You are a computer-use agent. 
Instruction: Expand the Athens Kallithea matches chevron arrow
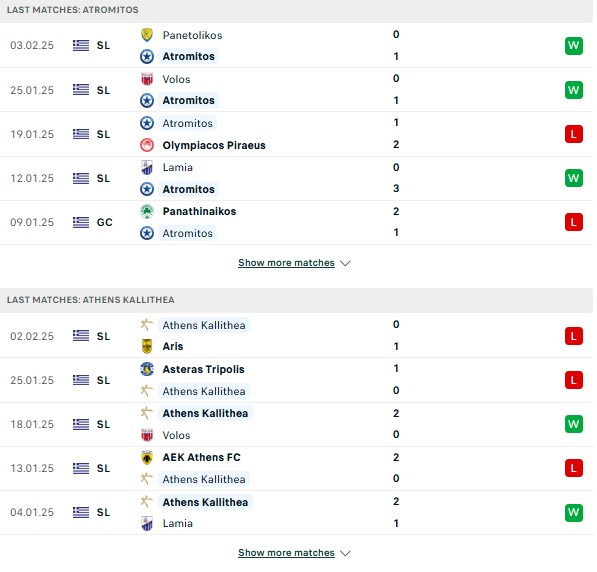click(345, 553)
